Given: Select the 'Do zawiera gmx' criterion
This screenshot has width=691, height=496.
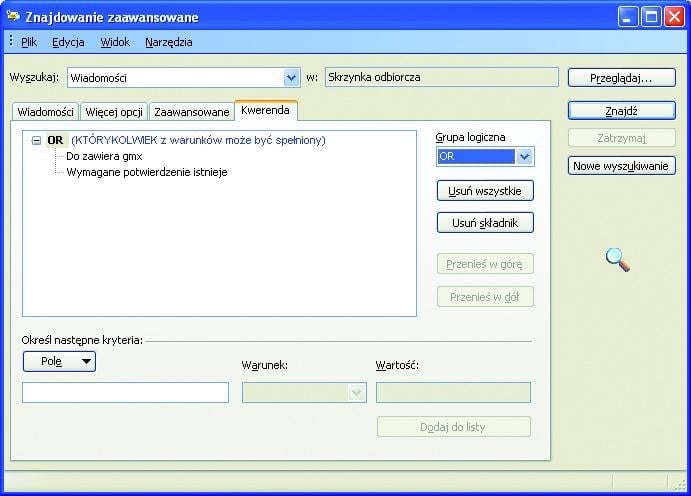Looking at the screenshot, I should coord(104,157).
